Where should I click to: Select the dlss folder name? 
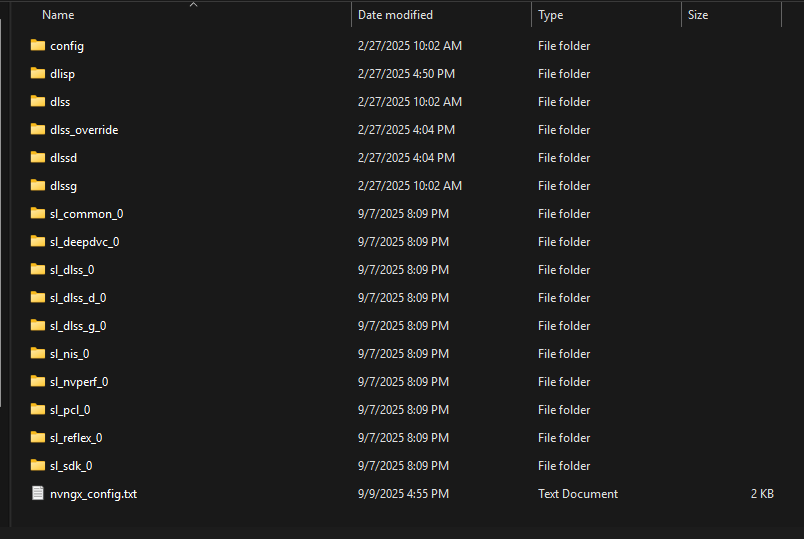tap(60, 102)
